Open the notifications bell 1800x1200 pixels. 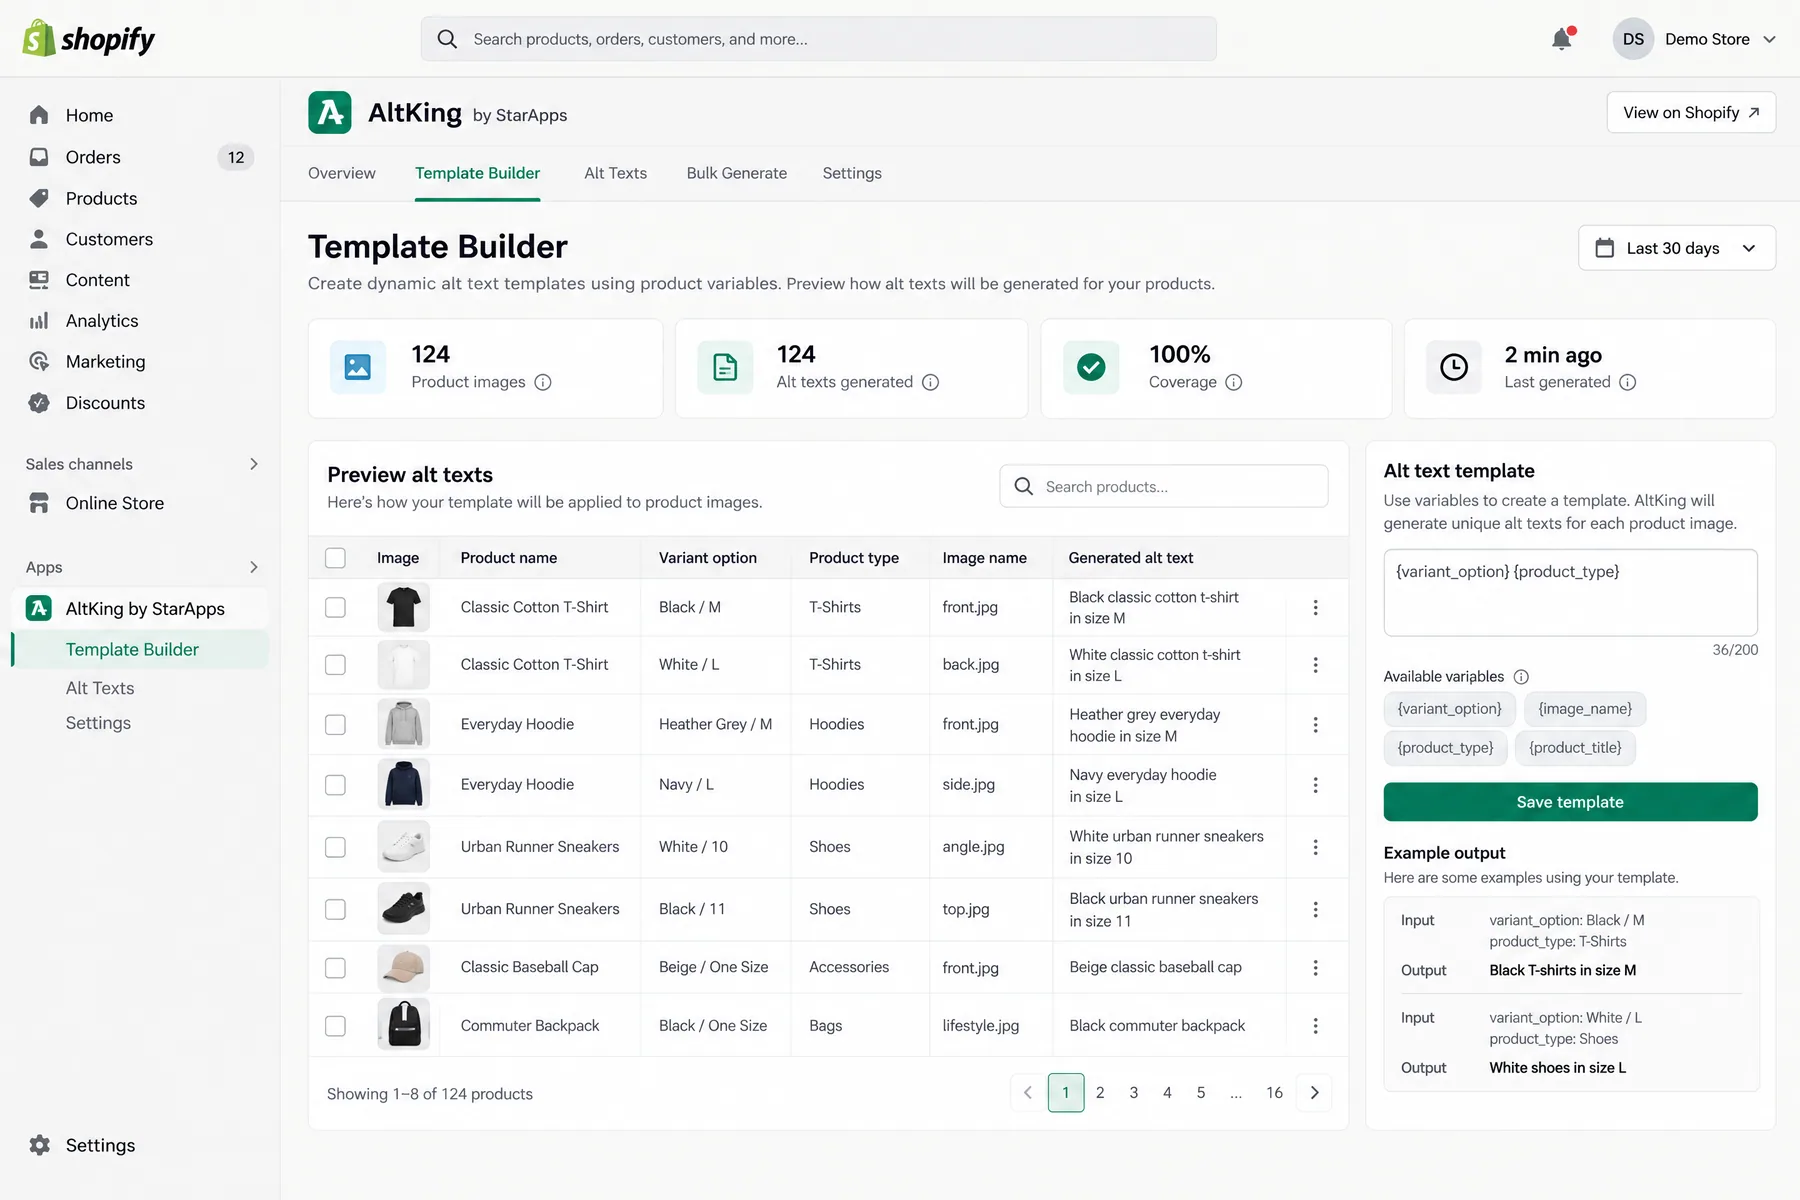click(1561, 39)
